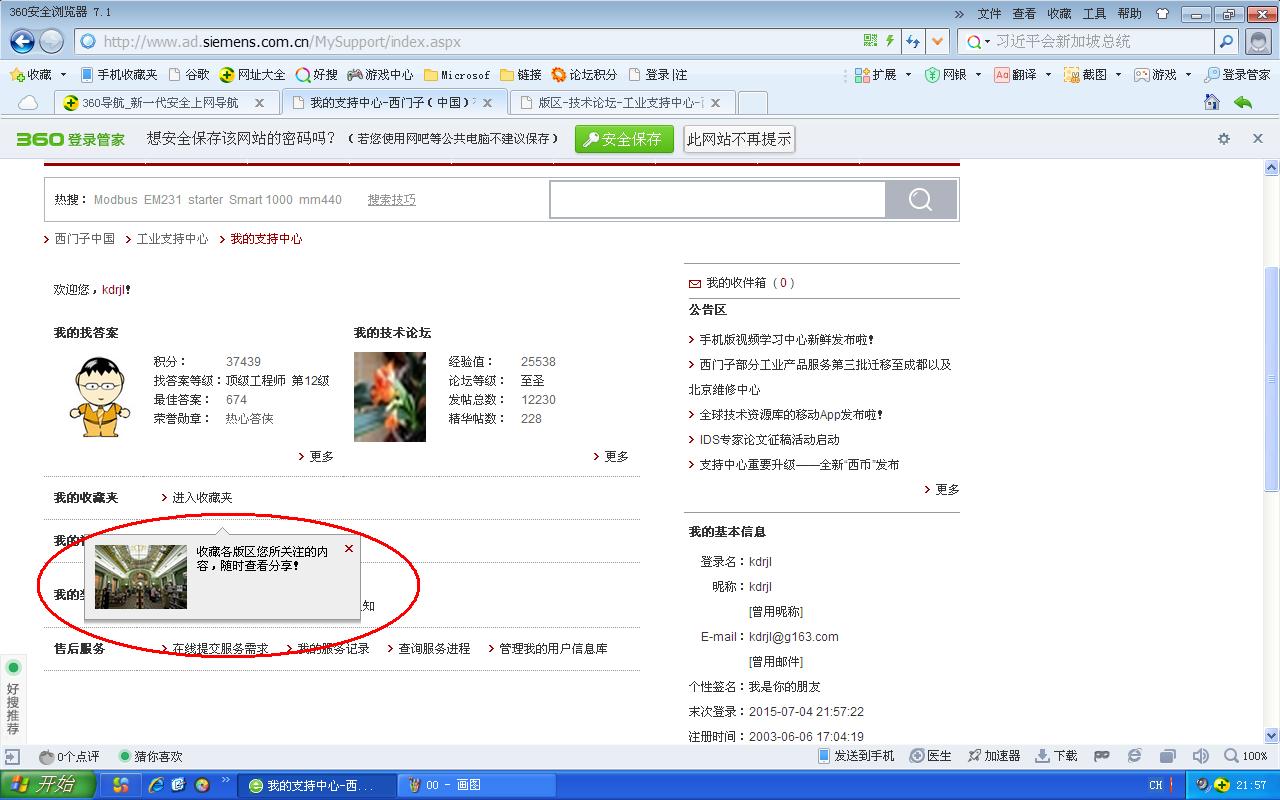1280x800 pixels.
Task: Dismiss the 360 password save bar
Action: [1258, 139]
